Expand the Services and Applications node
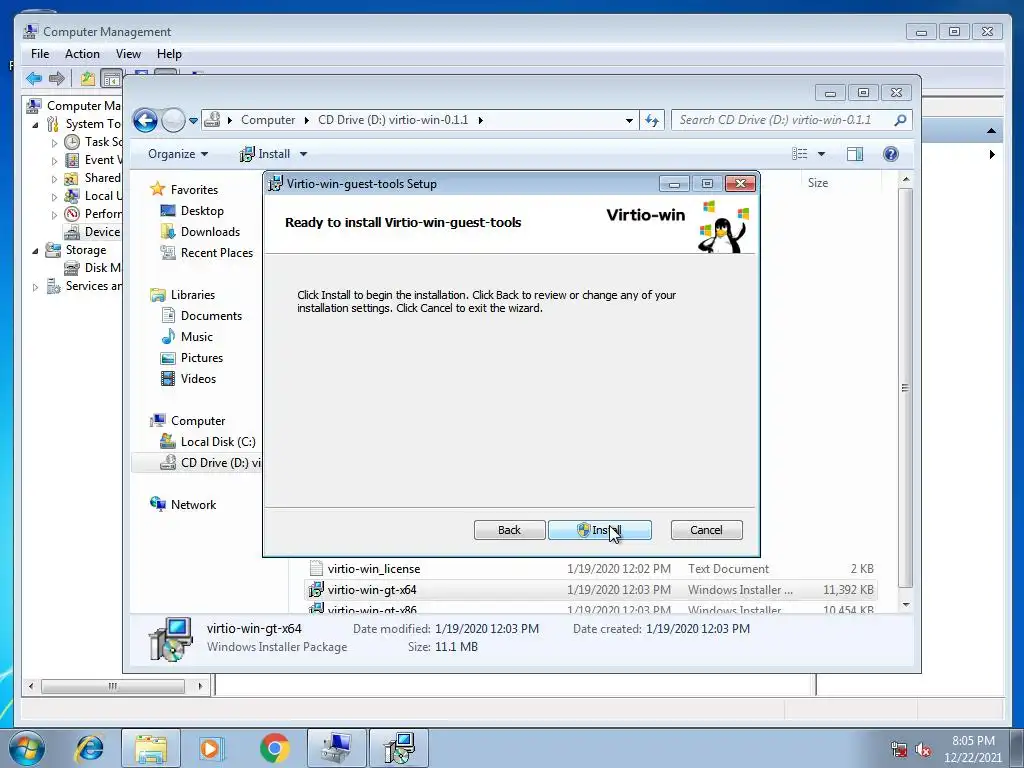The height and width of the screenshot is (768, 1024). [35, 287]
